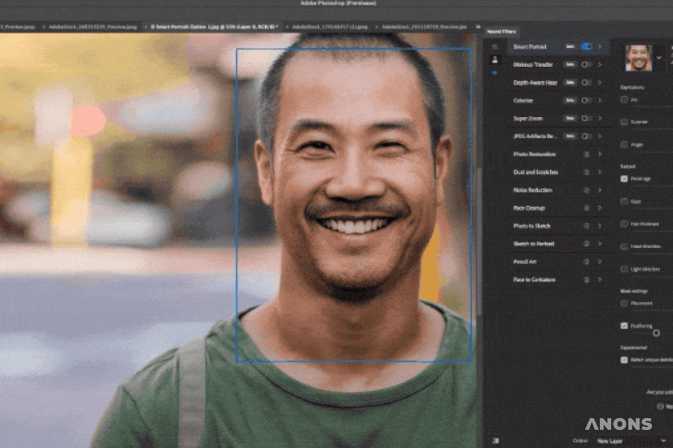Screen dimensions: 673x448
Task: Download the Dust and Scratches filter via cloud icon
Action: click(586, 172)
